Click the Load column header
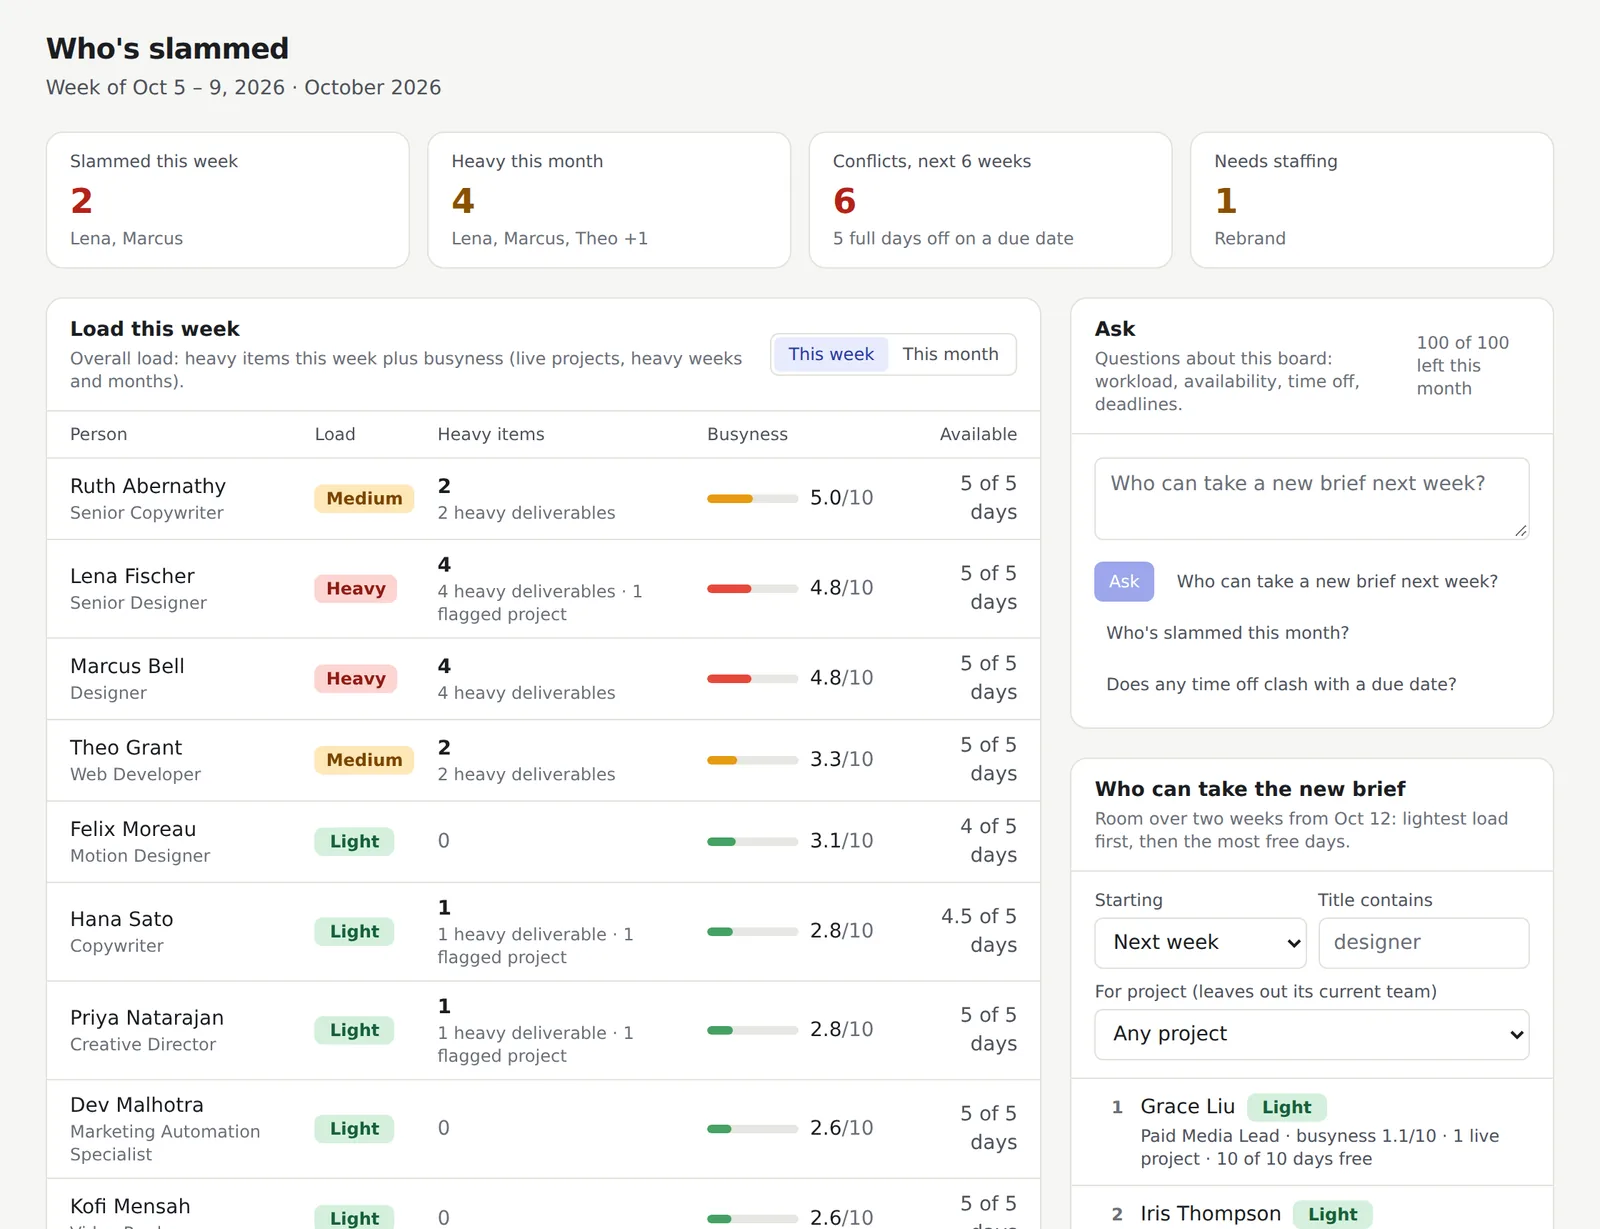Image resolution: width=1600 pixels, height=1229 pixels. click(335, 434)
